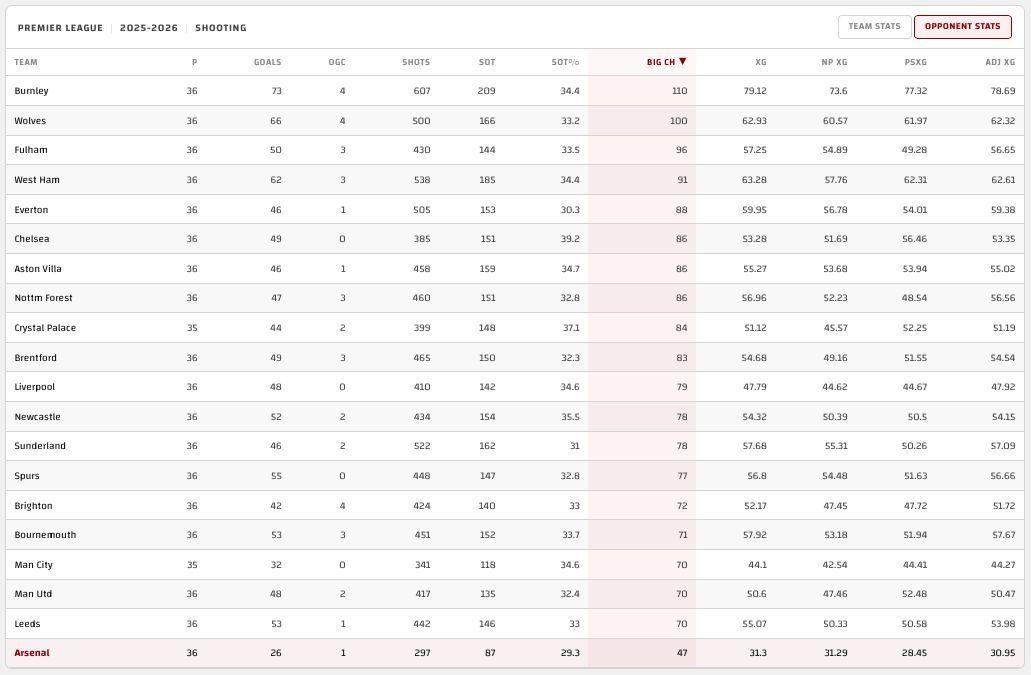Open the Wolves team row
Screen dimensions: 1031x675
click(x=515, y=121)
